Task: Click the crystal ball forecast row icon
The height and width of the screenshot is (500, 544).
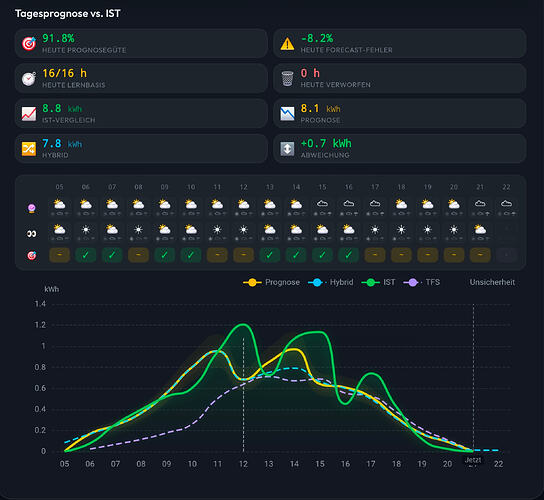Action: click(x=32, y=208)
